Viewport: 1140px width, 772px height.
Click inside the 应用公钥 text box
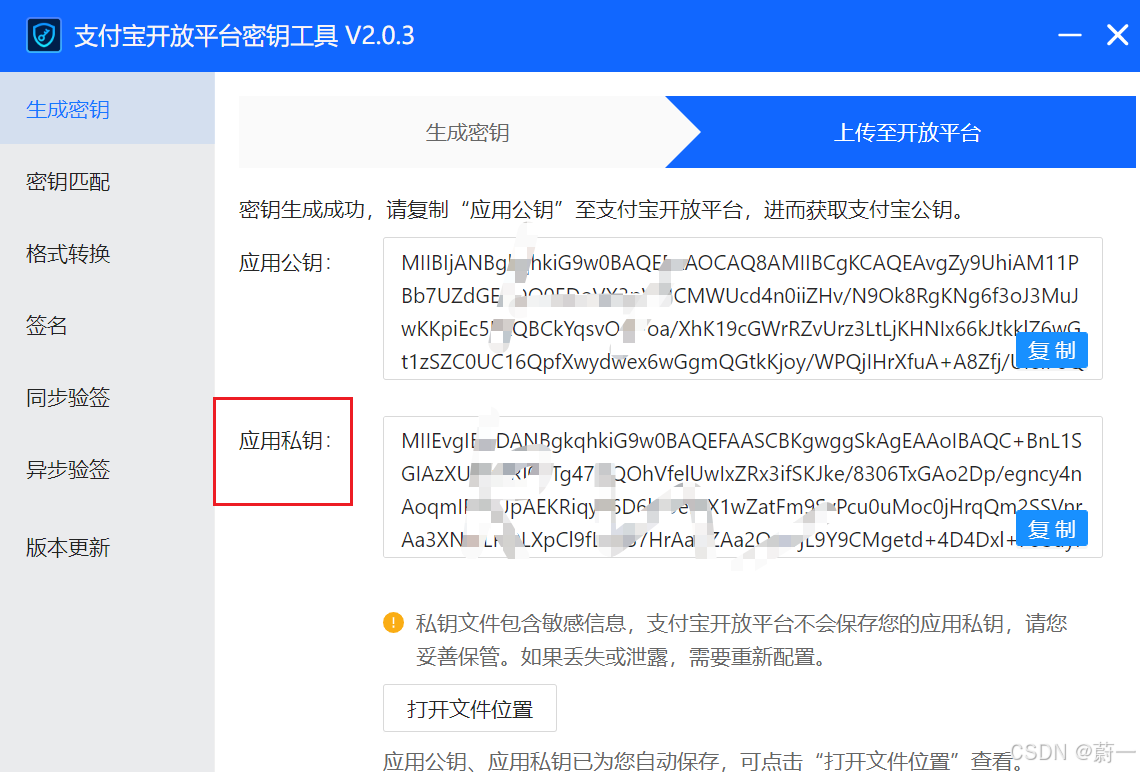click(x=742, y=308)
